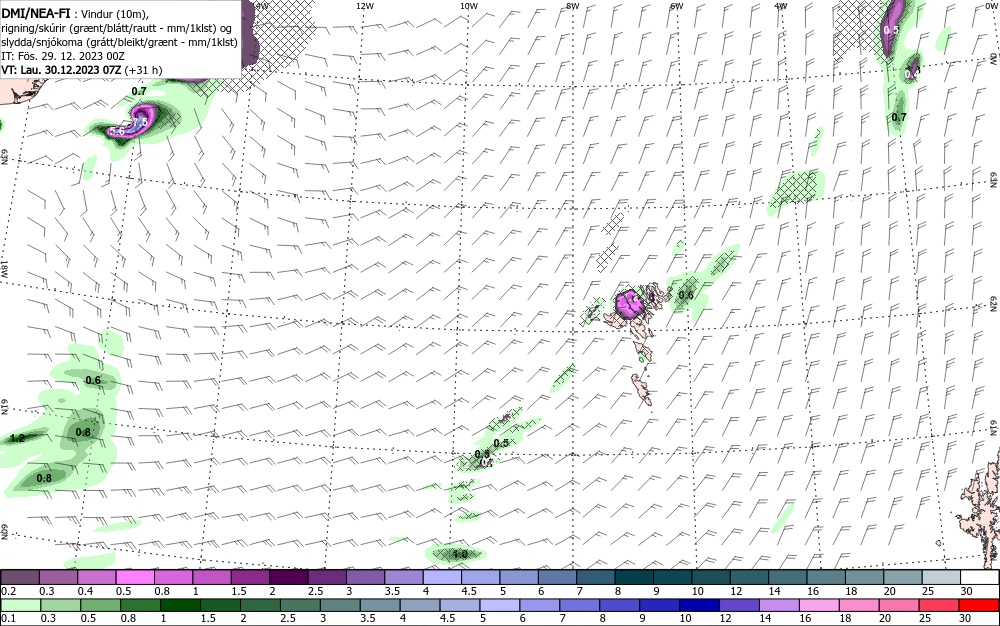Click the '(+31 h)' forecast offset text

tap(143, 70)
